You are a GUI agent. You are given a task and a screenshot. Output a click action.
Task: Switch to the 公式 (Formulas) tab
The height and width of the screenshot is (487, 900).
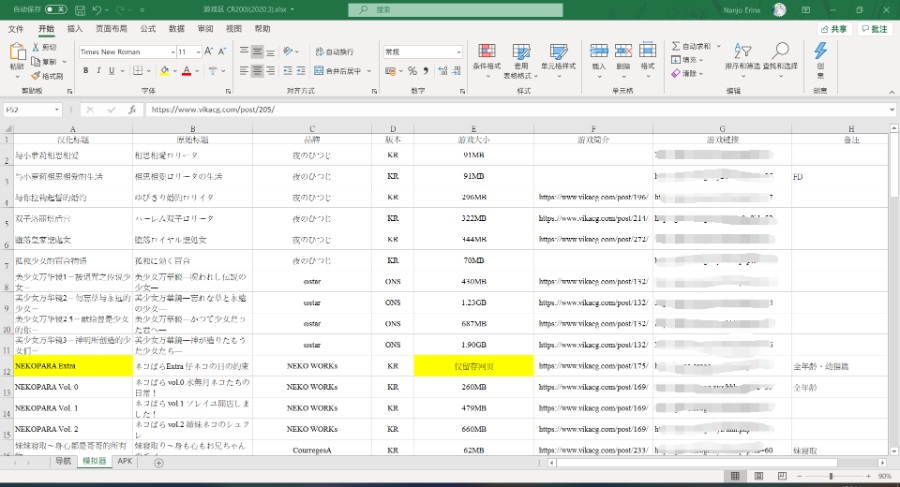pyautogui.click(x=148, y=29)
